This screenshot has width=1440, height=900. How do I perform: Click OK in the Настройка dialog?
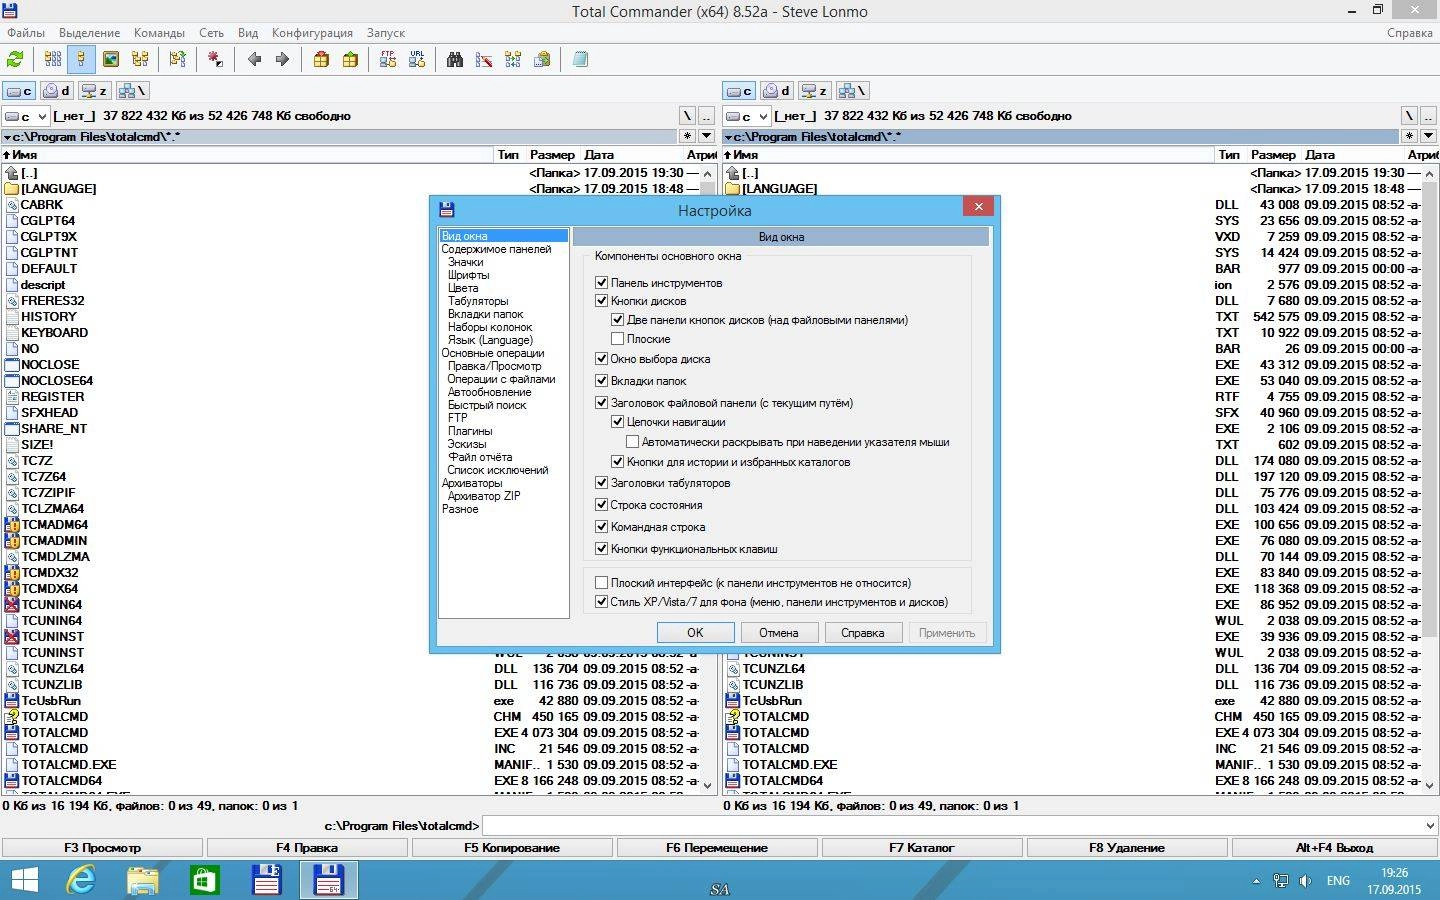tap(696, 633)
